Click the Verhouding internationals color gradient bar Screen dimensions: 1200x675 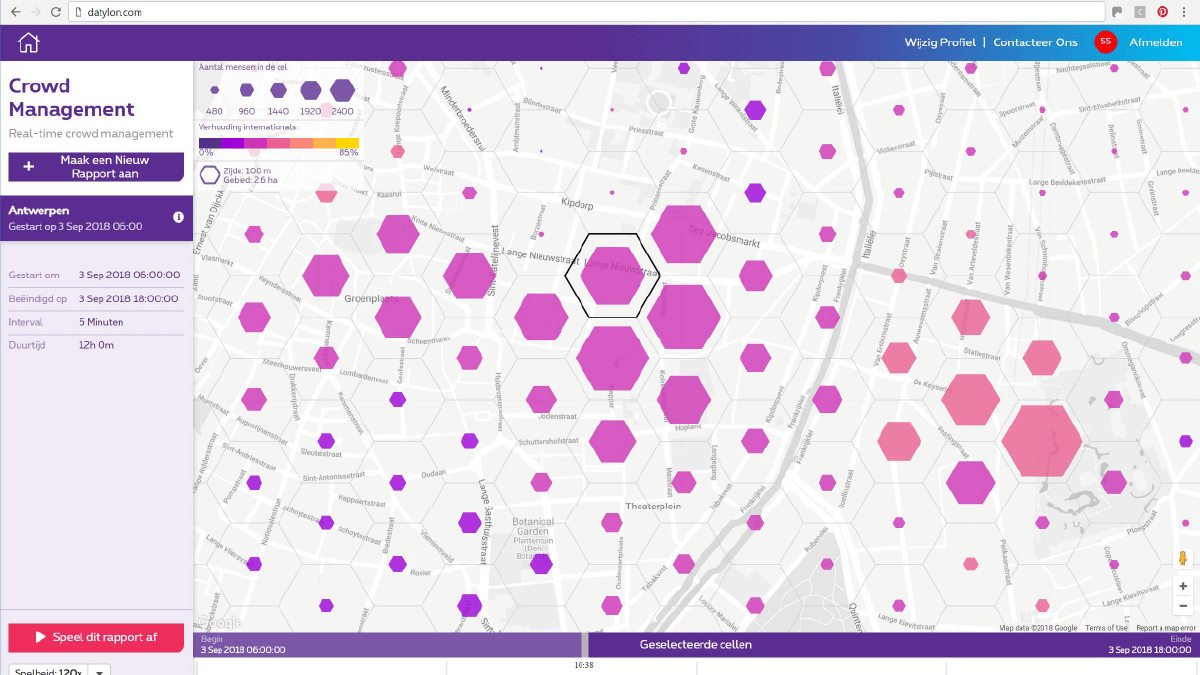point(280,143)
